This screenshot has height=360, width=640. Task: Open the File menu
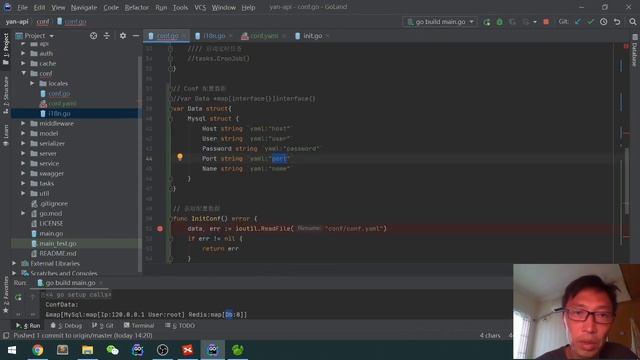click(22, 7)
